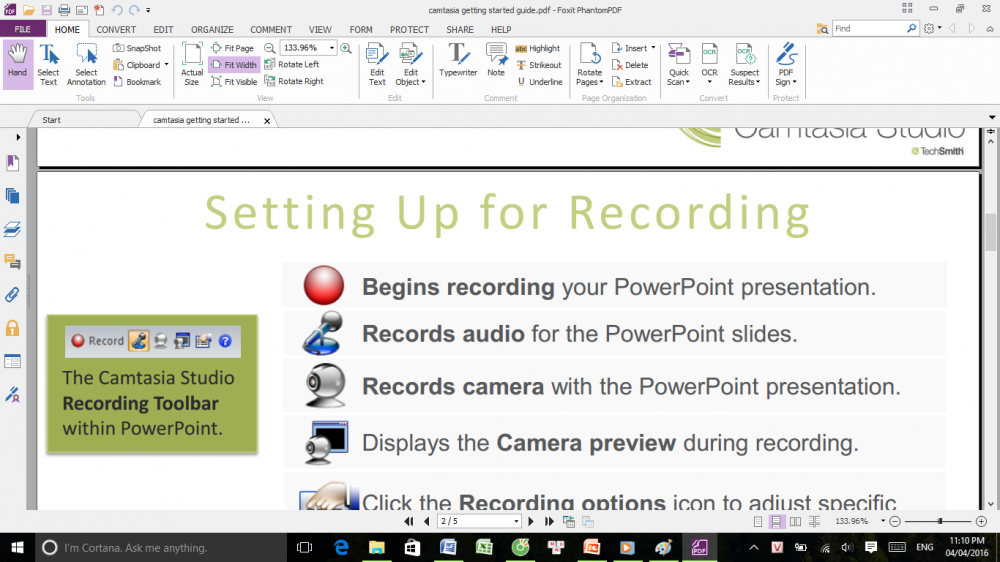Switch to the ORGANIZE ribbon tab
The width and height of the screenshot is (1000, 562).
[212, 29]
